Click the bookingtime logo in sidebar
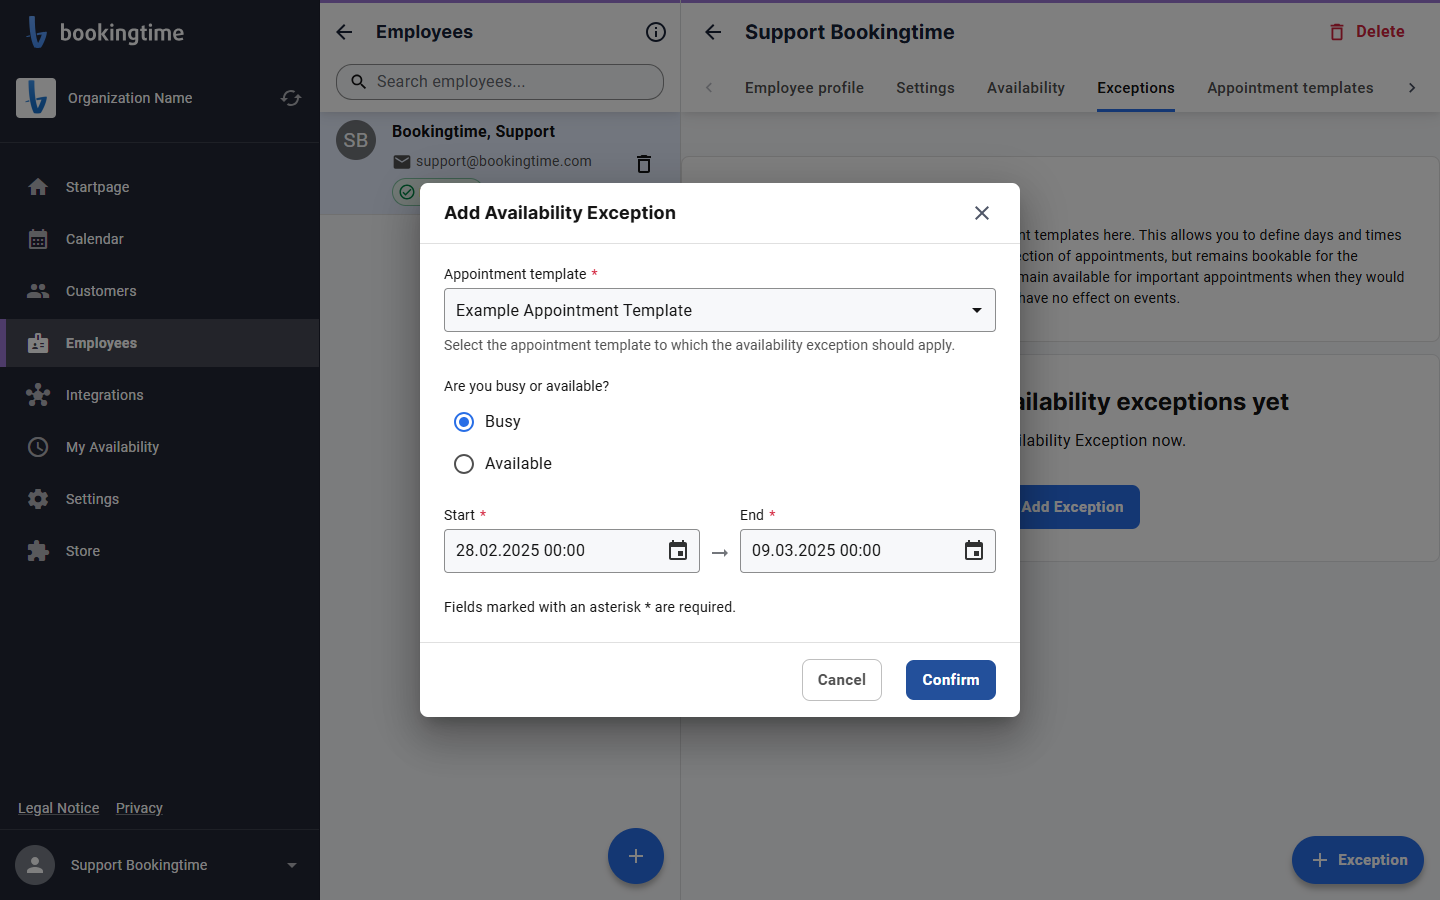This screenshot has height=900, width=1440. (x=105, y=32)
